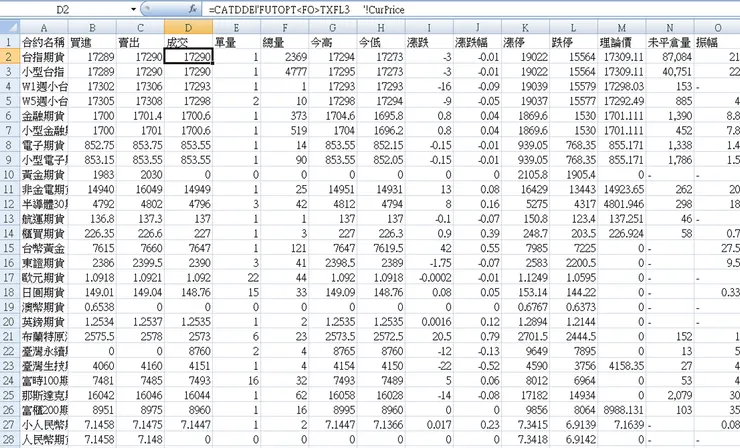Select column M header

(622, 28)
